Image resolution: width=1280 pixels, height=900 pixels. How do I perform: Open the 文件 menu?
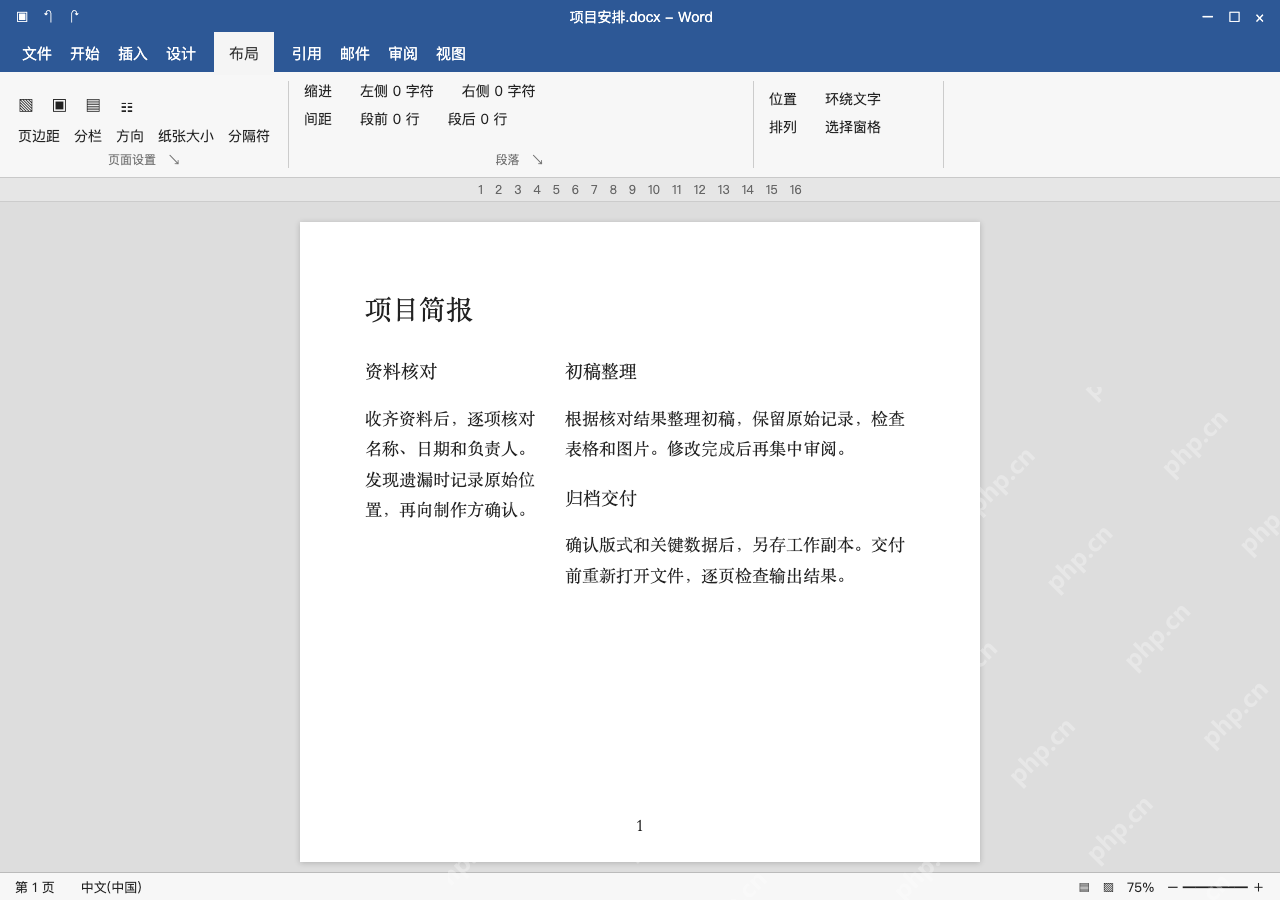click(37, 54)
